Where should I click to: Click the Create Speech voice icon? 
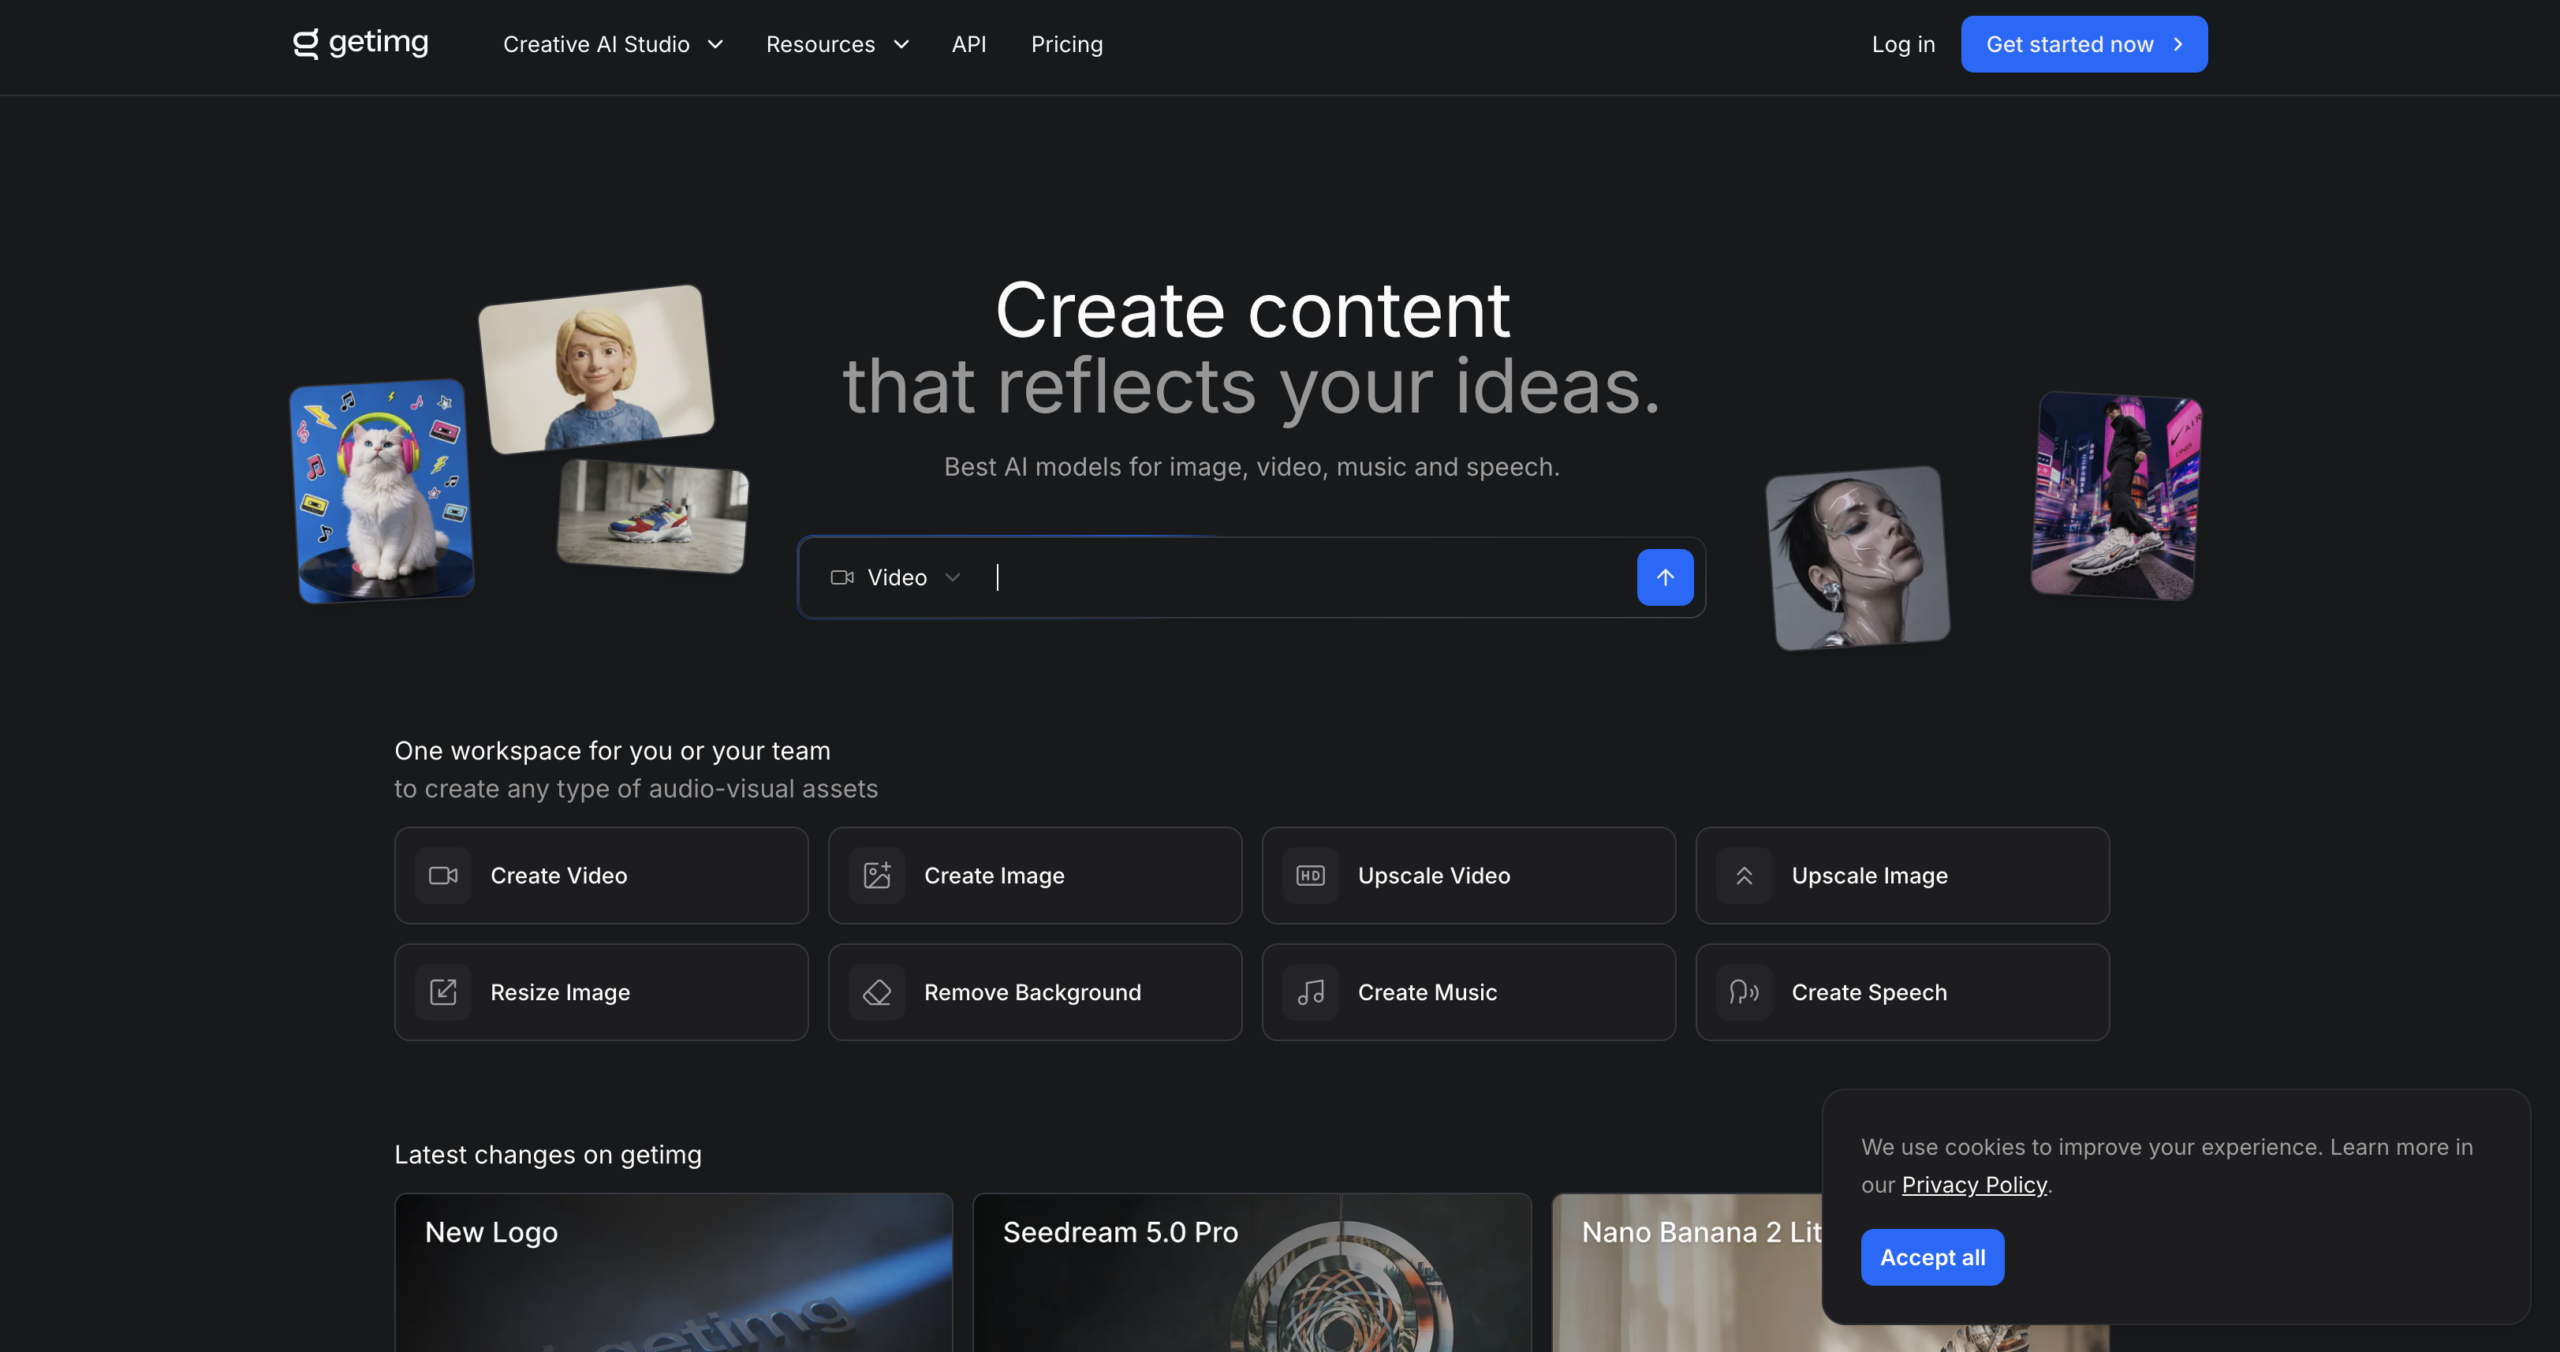pos(1744,992)
